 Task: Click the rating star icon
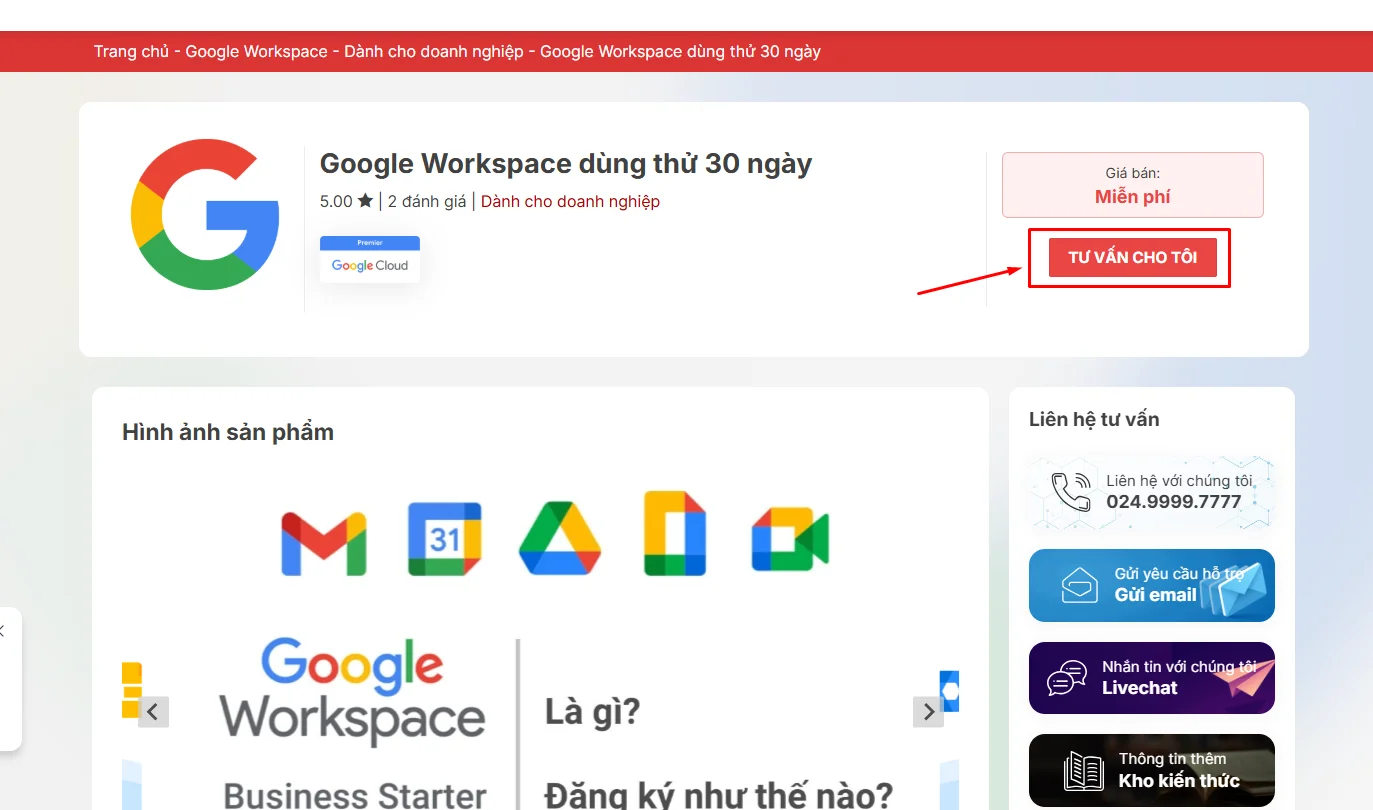pos(365,201)
